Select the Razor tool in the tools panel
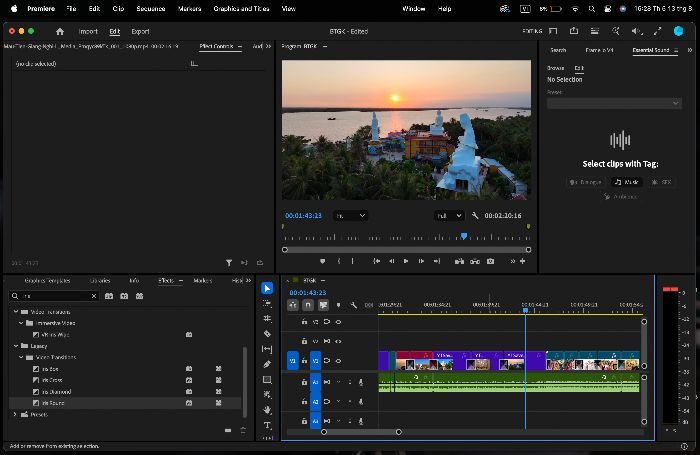The height and width of the screenshot is (455, 700). [x=267, y=334]
